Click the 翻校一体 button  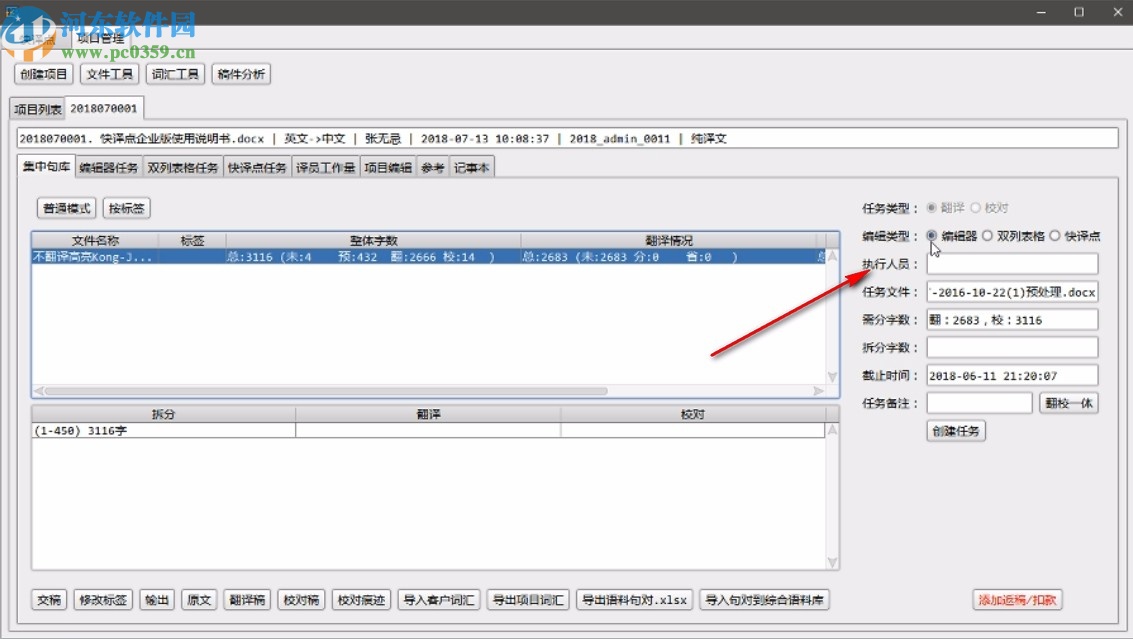pos(1069,403)
